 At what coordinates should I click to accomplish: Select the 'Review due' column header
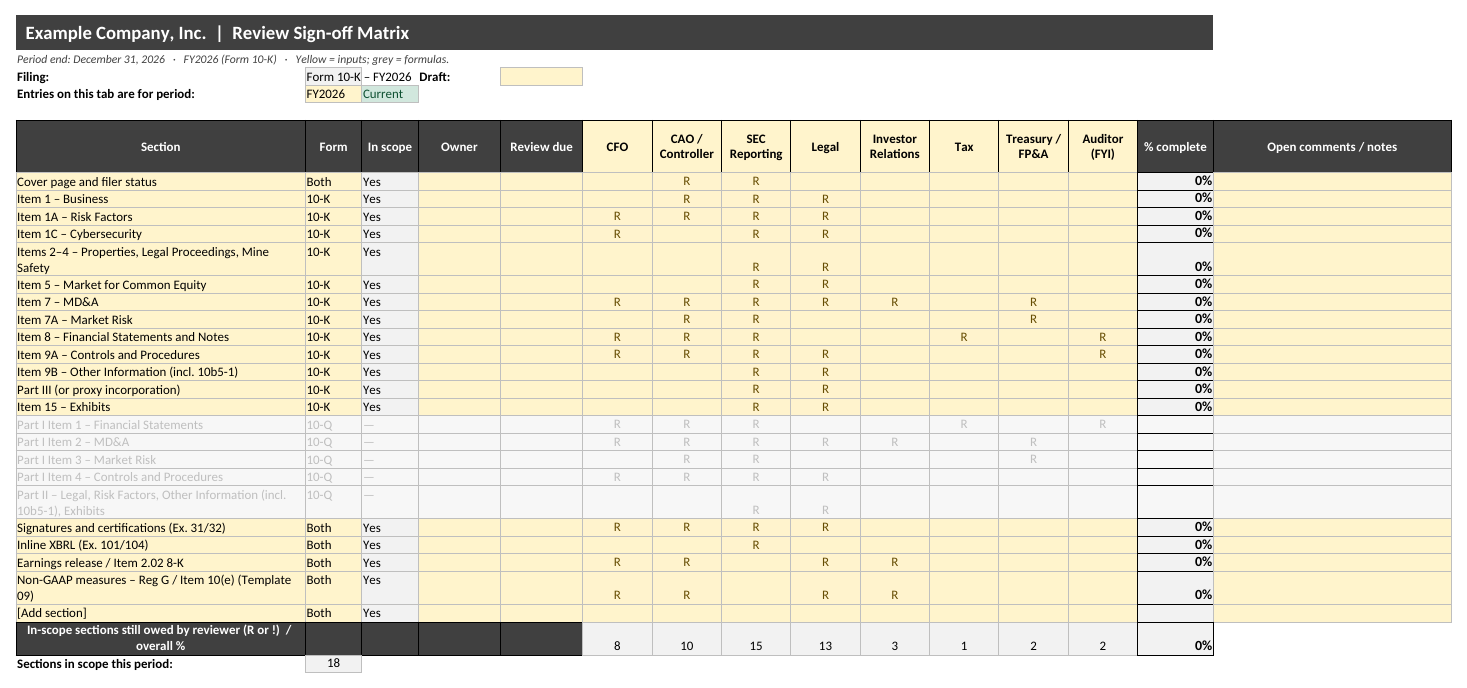pos(541,147)
